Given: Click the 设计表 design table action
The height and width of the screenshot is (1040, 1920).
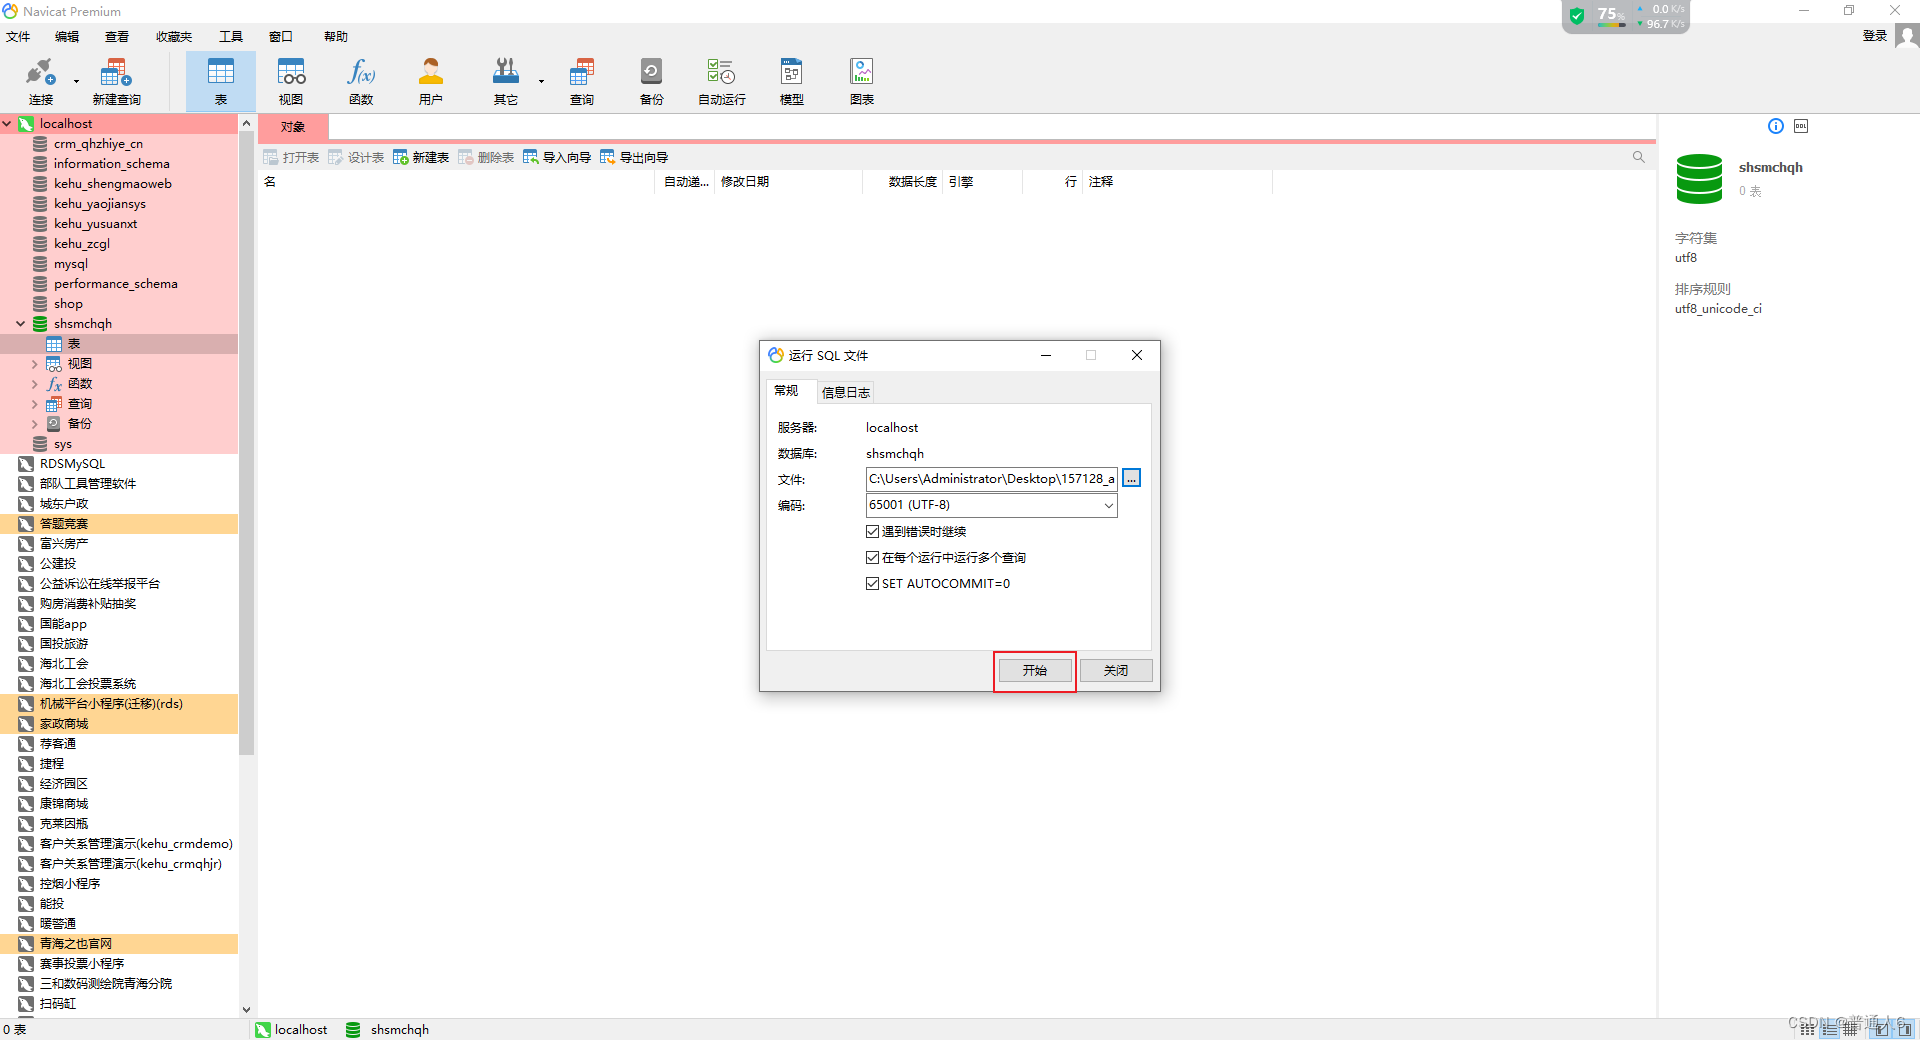Looking at the screenshot, I should coord(356,157).
